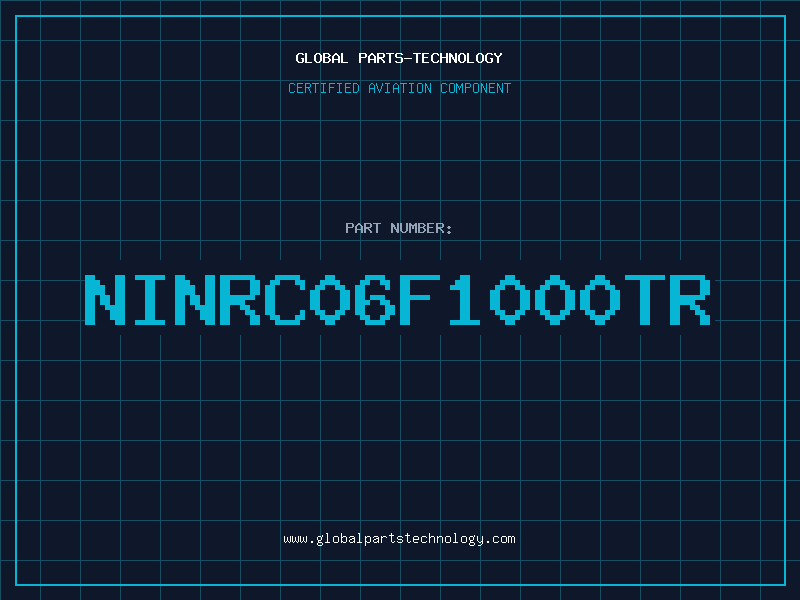The width and height of the screenshot is (800, 600).
Task: Select the CERTIFIED AVIATION COMPONENT subtitle
Action: 399,88
